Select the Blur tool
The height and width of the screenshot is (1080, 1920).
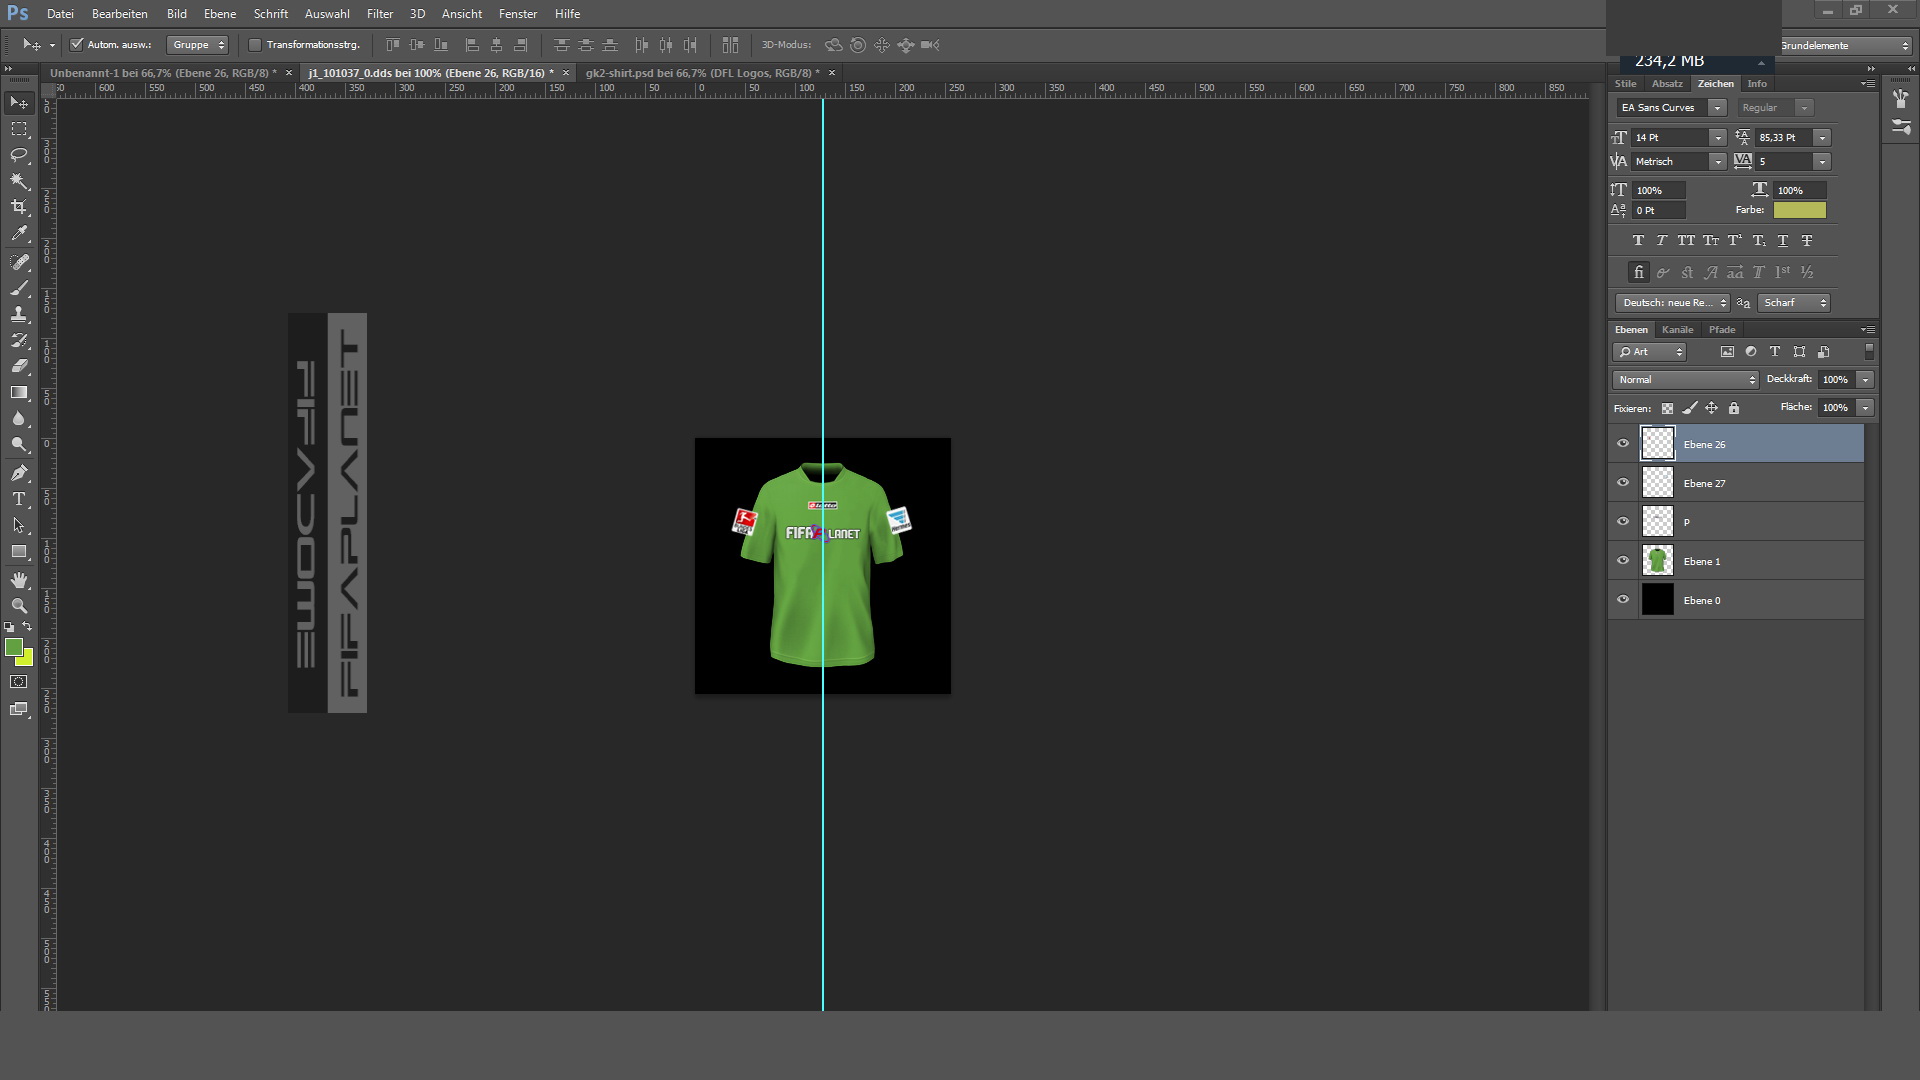click(x=19, y=418)
